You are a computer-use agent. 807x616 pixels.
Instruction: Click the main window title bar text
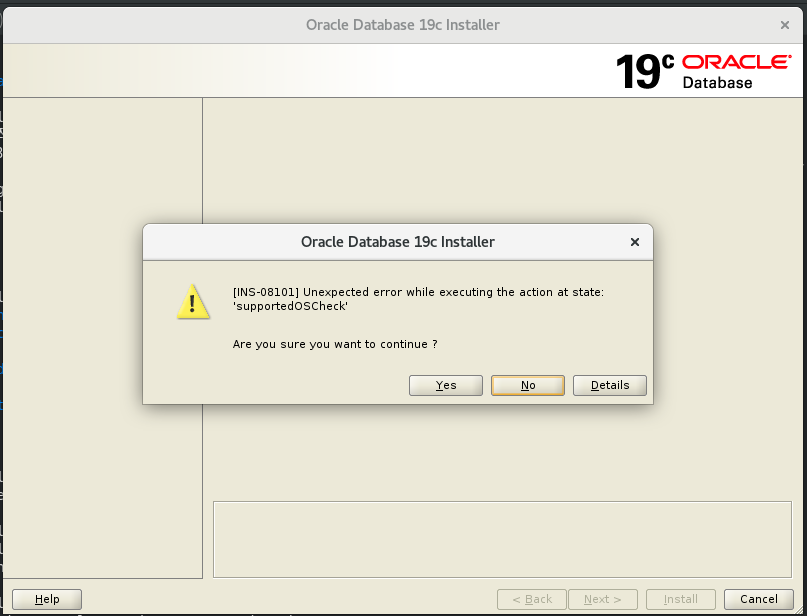click(x=403, y=25)
